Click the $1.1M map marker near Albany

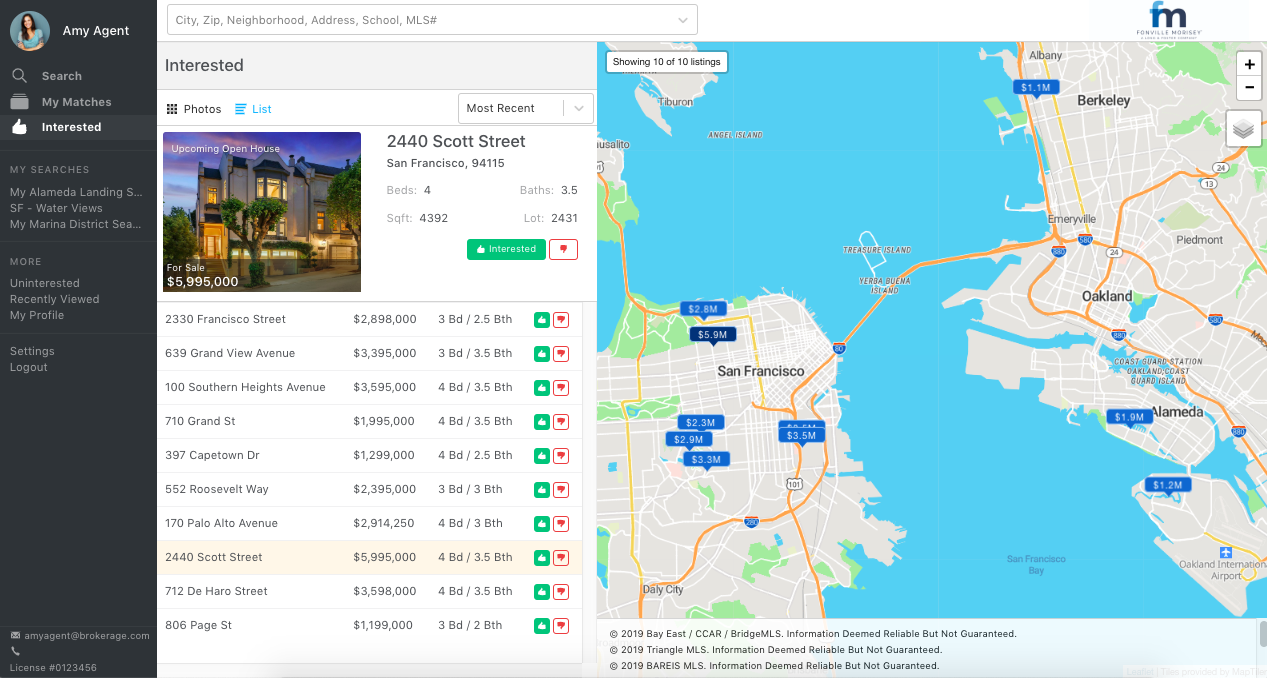(1035, 88)
